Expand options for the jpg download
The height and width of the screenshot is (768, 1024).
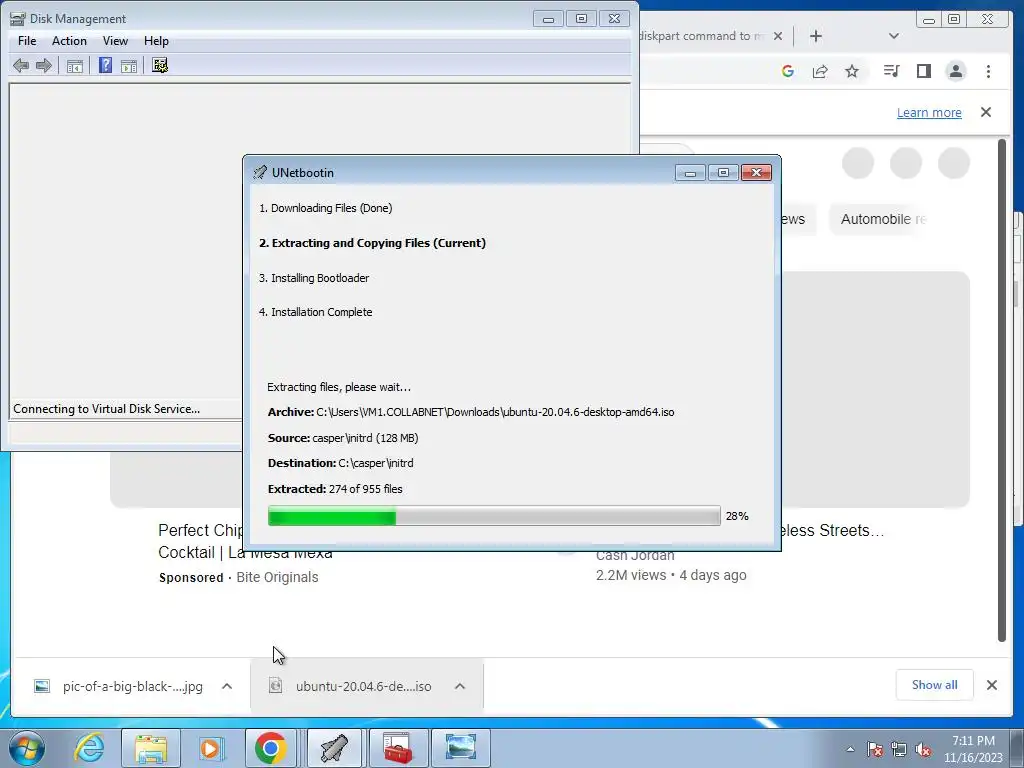(227, 686)
